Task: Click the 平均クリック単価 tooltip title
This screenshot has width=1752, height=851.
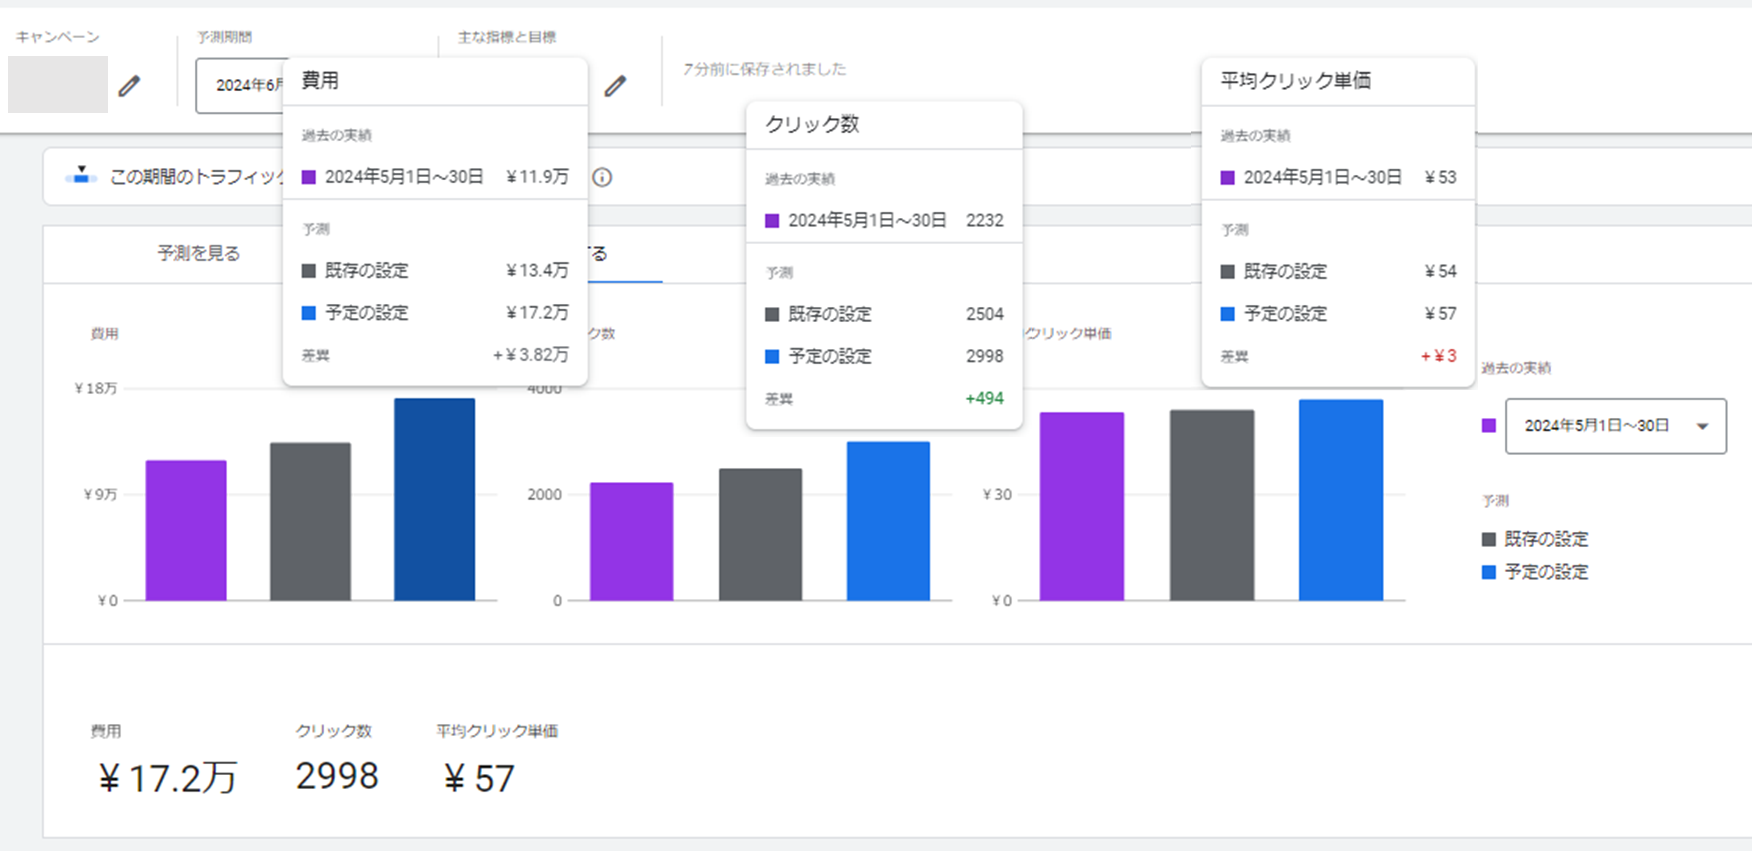Action: pyautogui.click(x=1296, y=81)
